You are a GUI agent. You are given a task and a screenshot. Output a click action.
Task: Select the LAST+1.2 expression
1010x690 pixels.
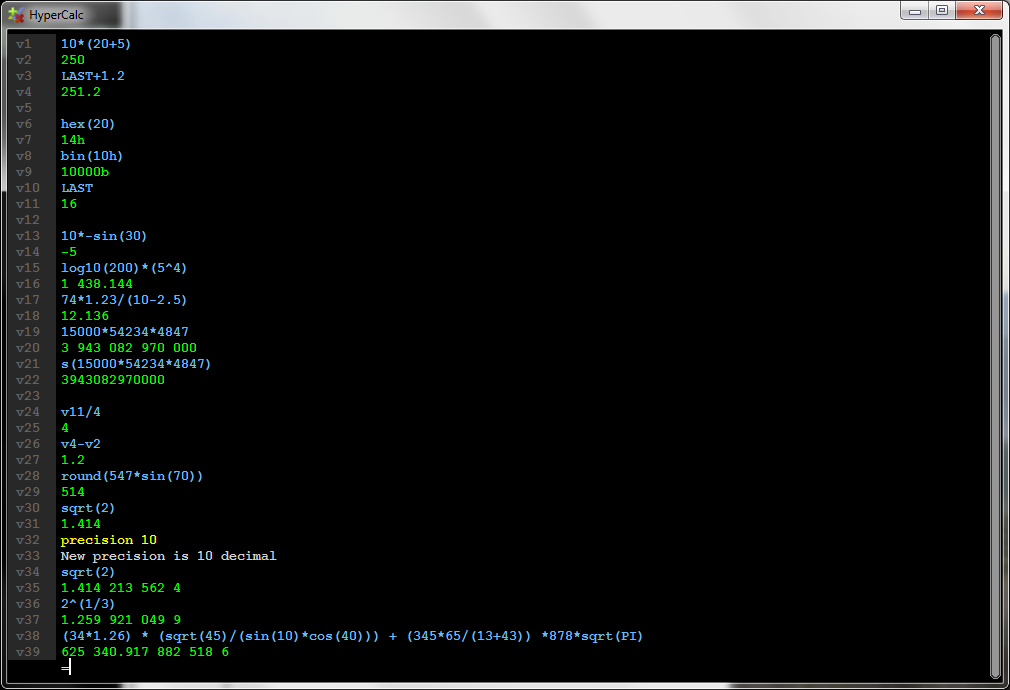tap(93, 76)
